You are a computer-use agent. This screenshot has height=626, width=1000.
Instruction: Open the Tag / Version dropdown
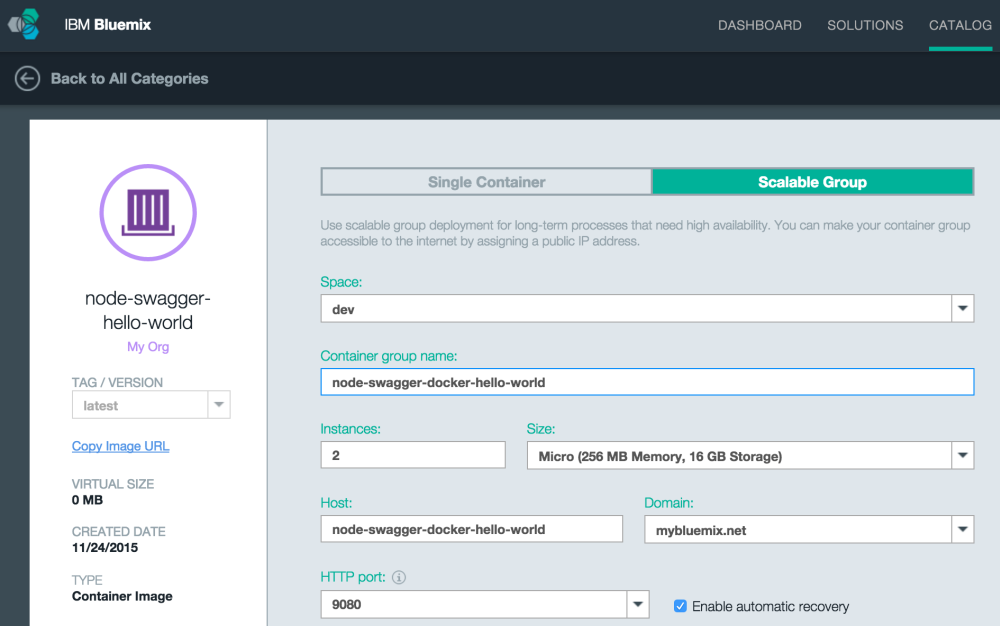[x=218, y=405]
